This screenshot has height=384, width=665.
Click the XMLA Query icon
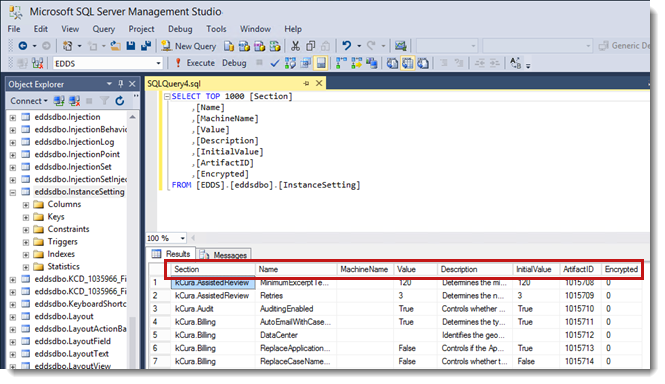(275, 46)
